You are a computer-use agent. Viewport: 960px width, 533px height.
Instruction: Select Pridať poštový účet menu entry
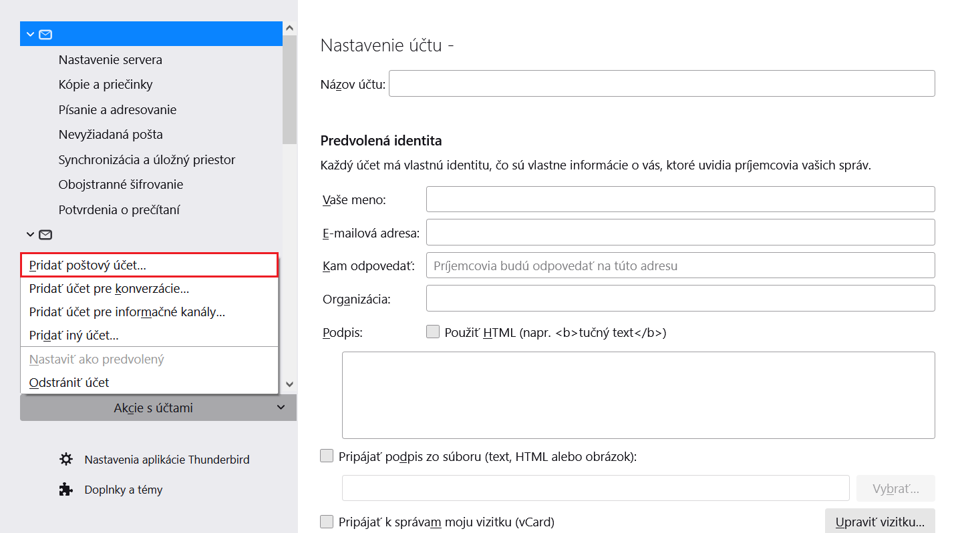coord(149,265)
